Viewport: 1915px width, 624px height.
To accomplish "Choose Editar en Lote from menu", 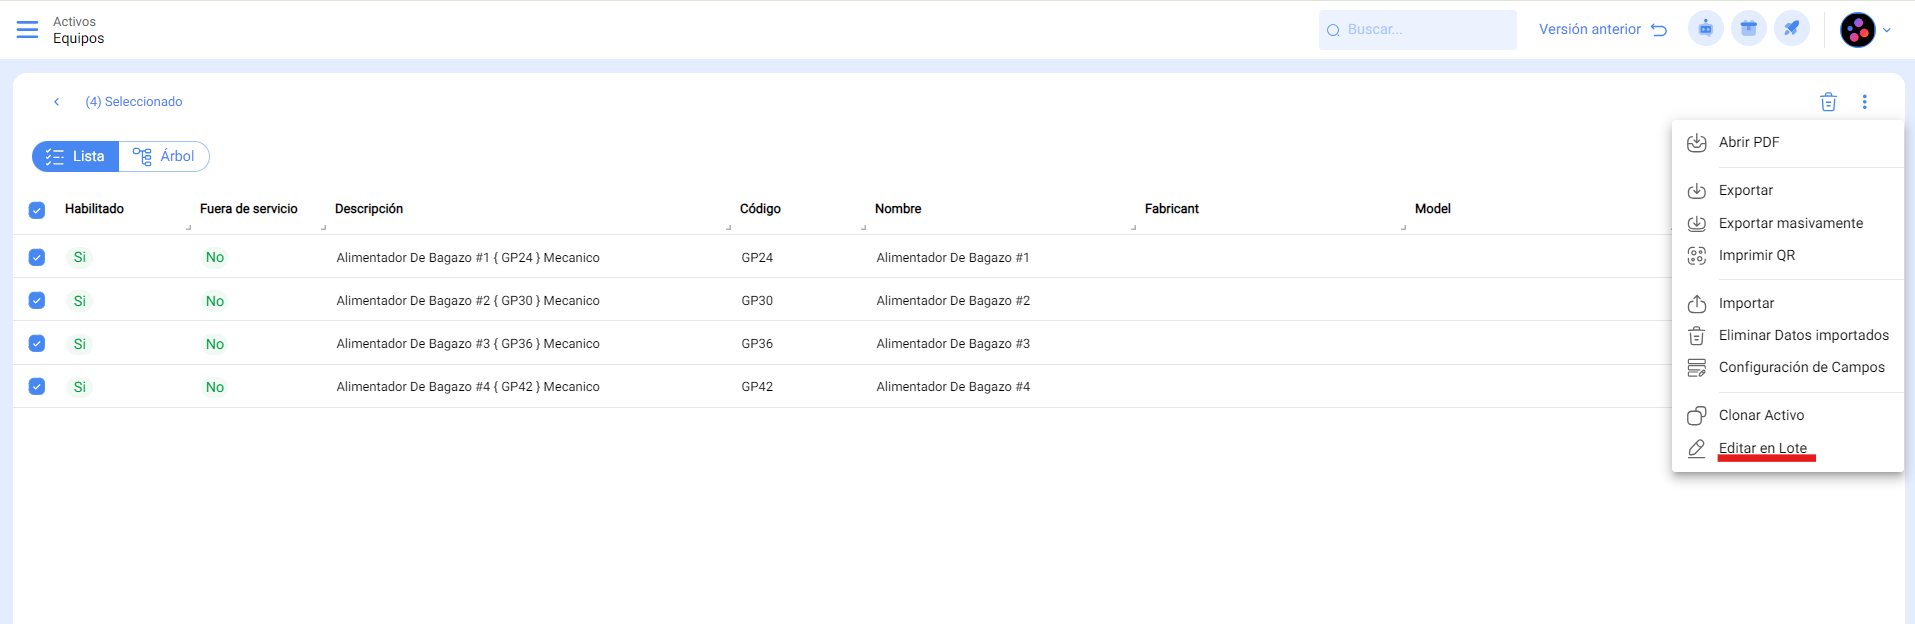I will 1762,448.
